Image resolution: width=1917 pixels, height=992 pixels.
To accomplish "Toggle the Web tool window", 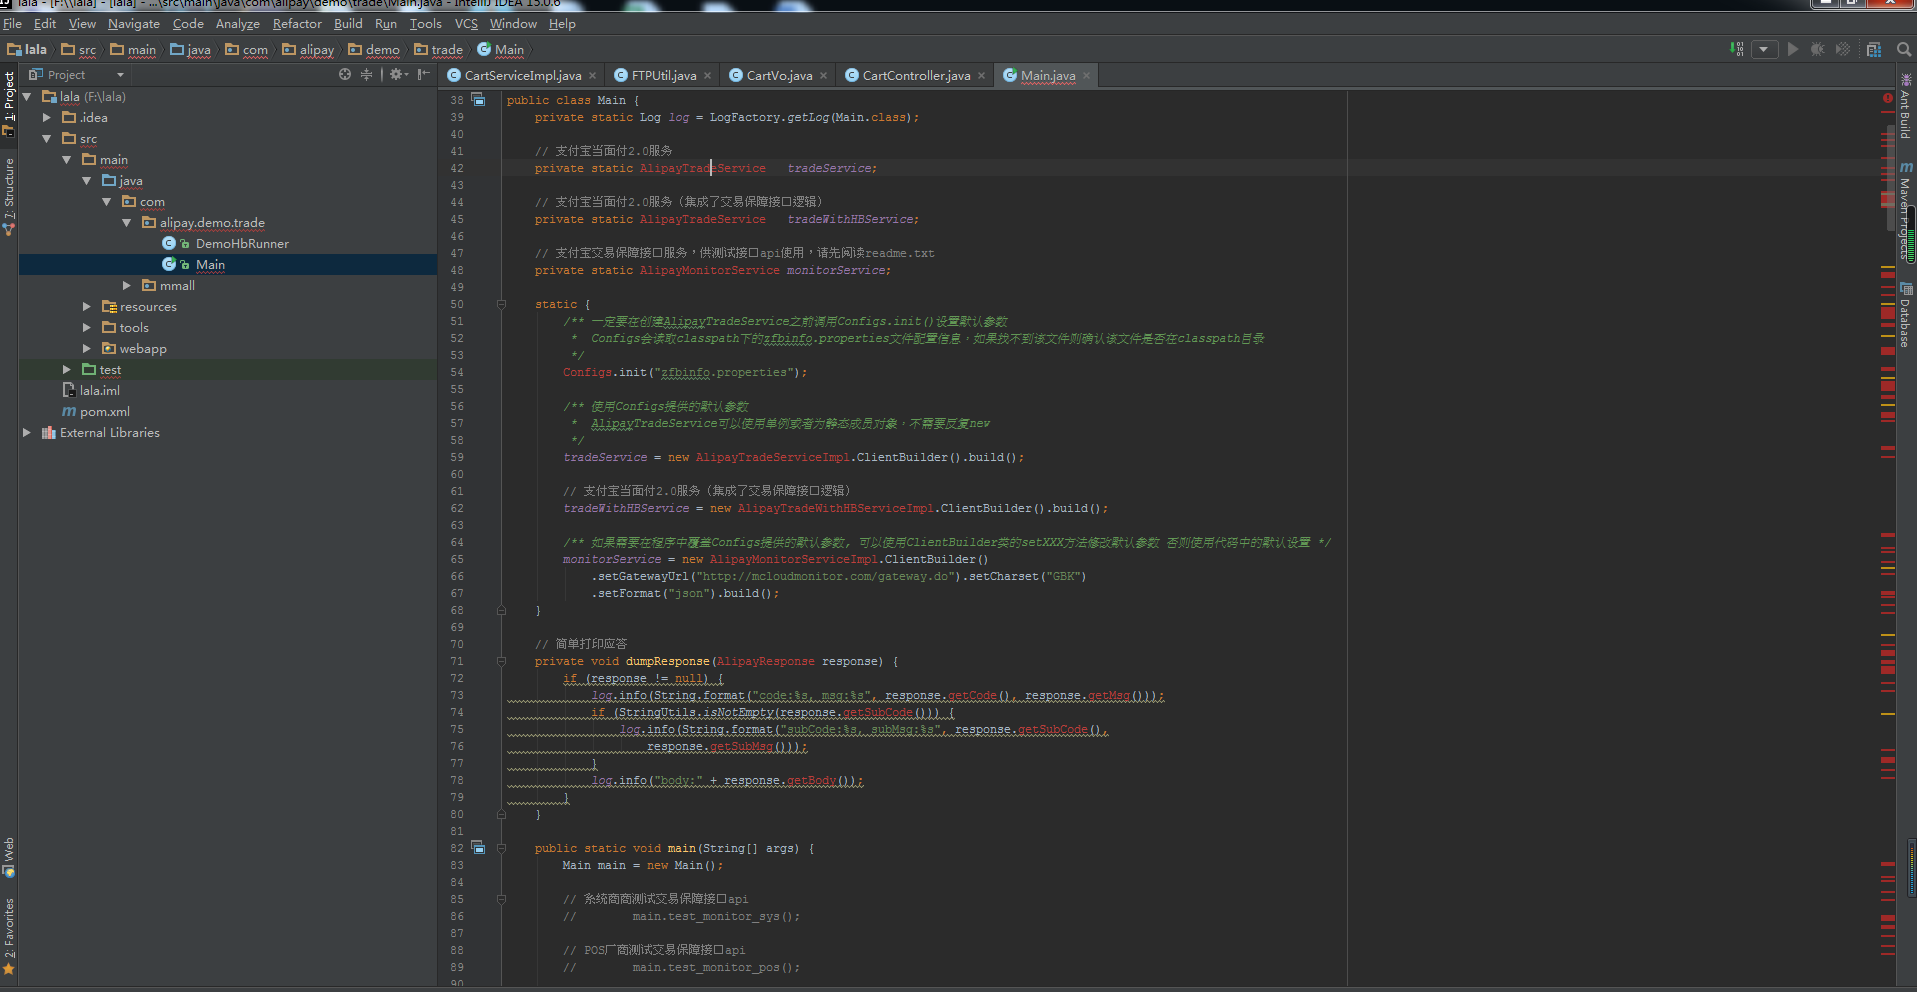I will click(9, 857).
